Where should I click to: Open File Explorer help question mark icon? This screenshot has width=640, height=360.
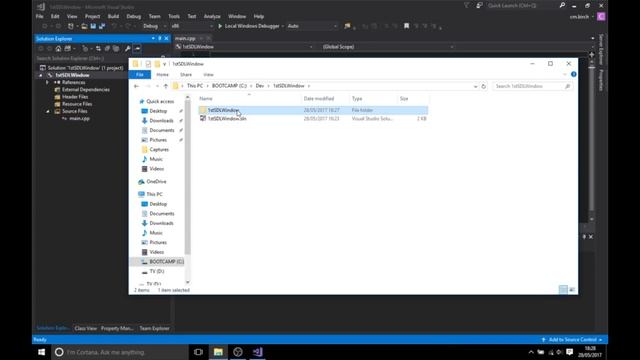(573, 74)
